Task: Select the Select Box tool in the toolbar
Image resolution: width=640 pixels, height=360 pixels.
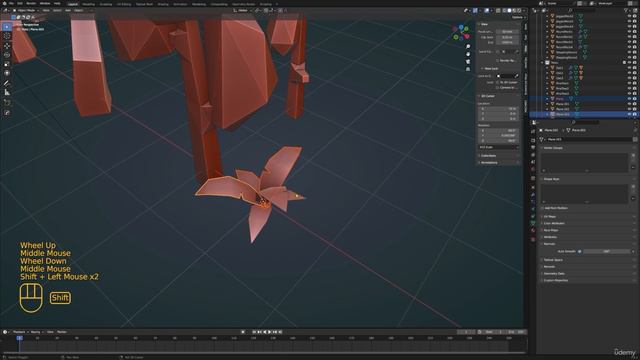Action: (7, 27)
